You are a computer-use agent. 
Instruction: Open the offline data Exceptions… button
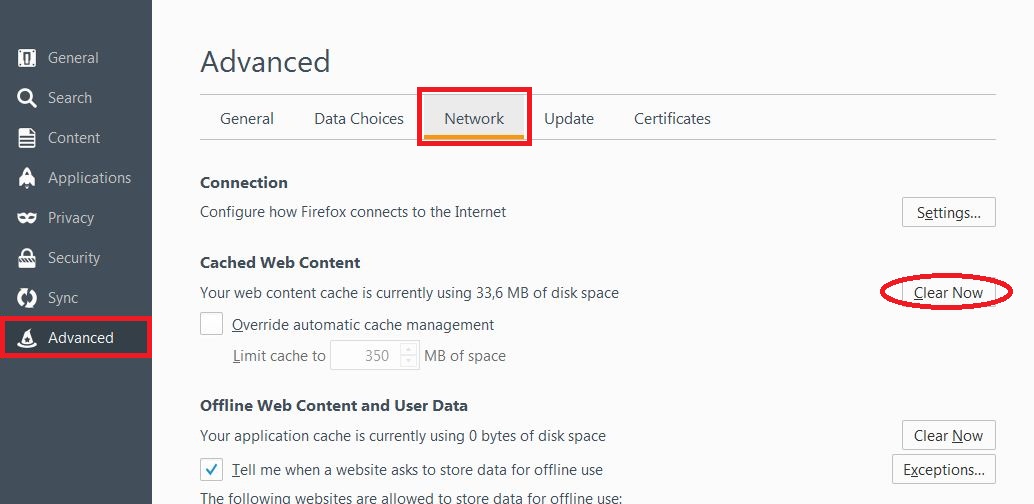944,470
